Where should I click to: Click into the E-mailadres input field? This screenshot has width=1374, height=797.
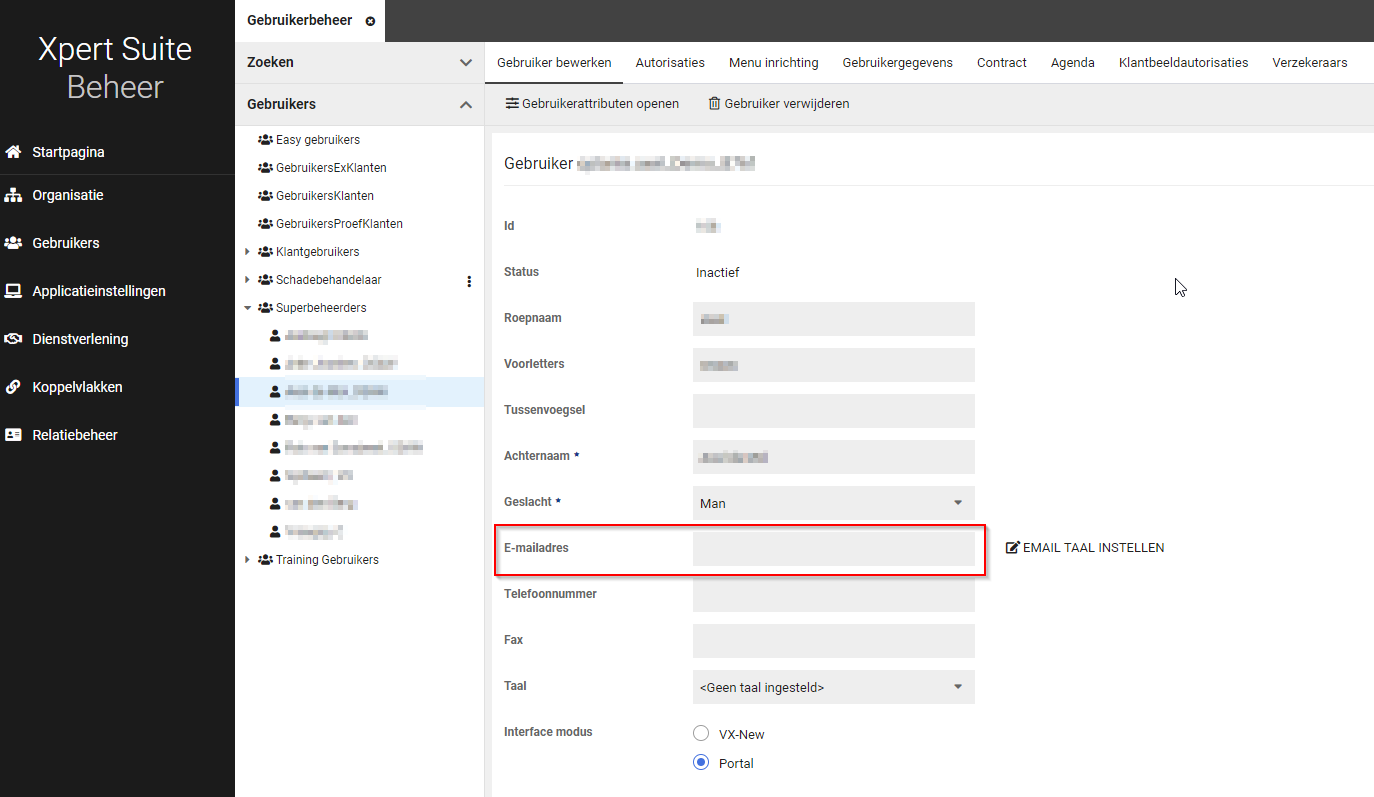click(833, 549)
